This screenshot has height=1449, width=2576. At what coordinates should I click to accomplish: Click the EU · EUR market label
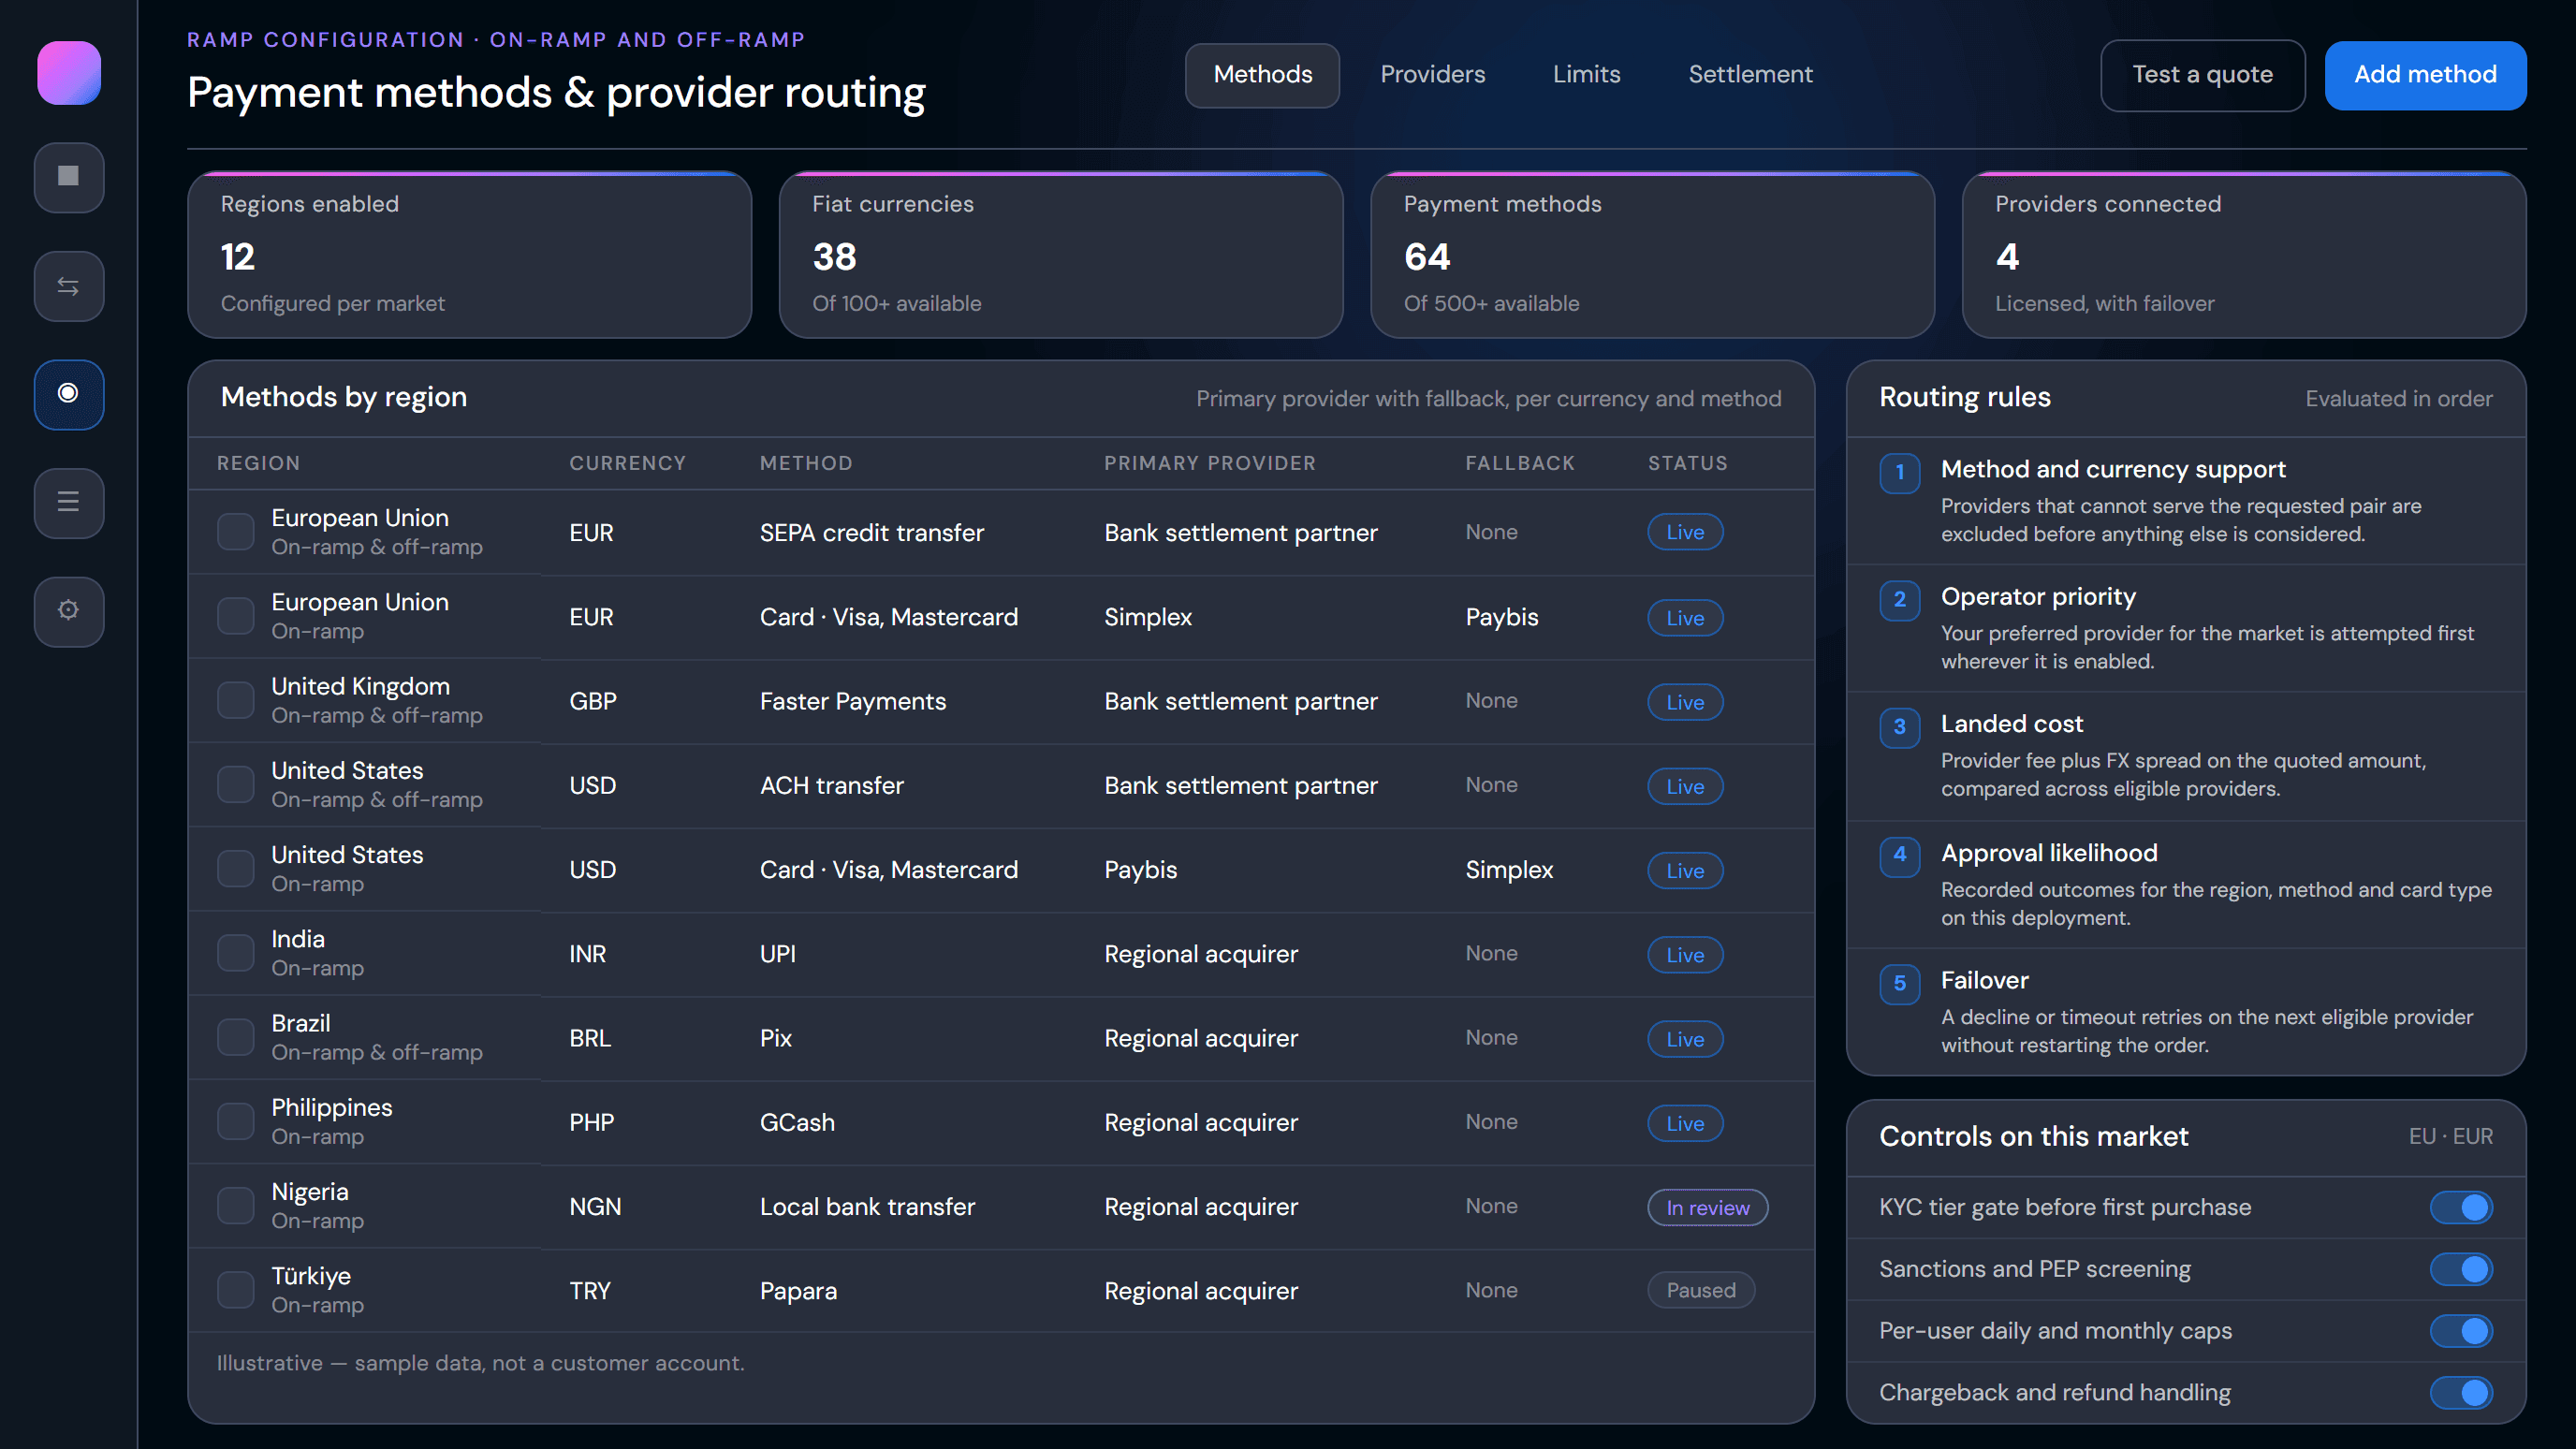tap(2450, 1137)
